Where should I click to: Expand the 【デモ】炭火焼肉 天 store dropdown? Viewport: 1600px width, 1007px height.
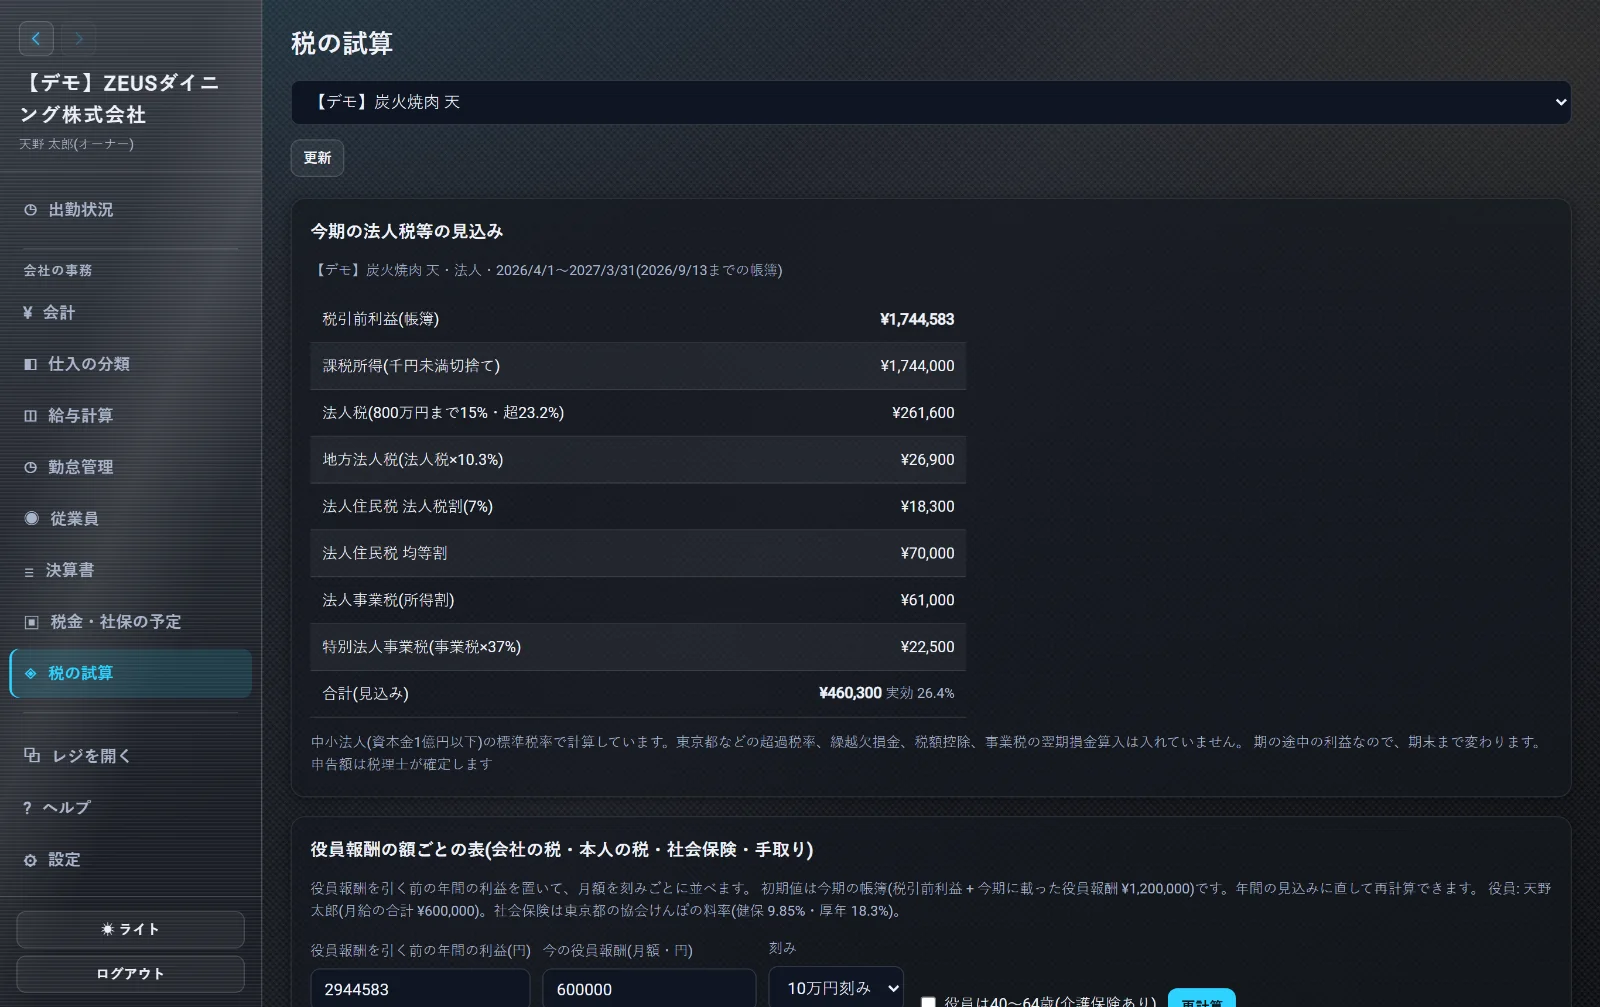point(931,102)
